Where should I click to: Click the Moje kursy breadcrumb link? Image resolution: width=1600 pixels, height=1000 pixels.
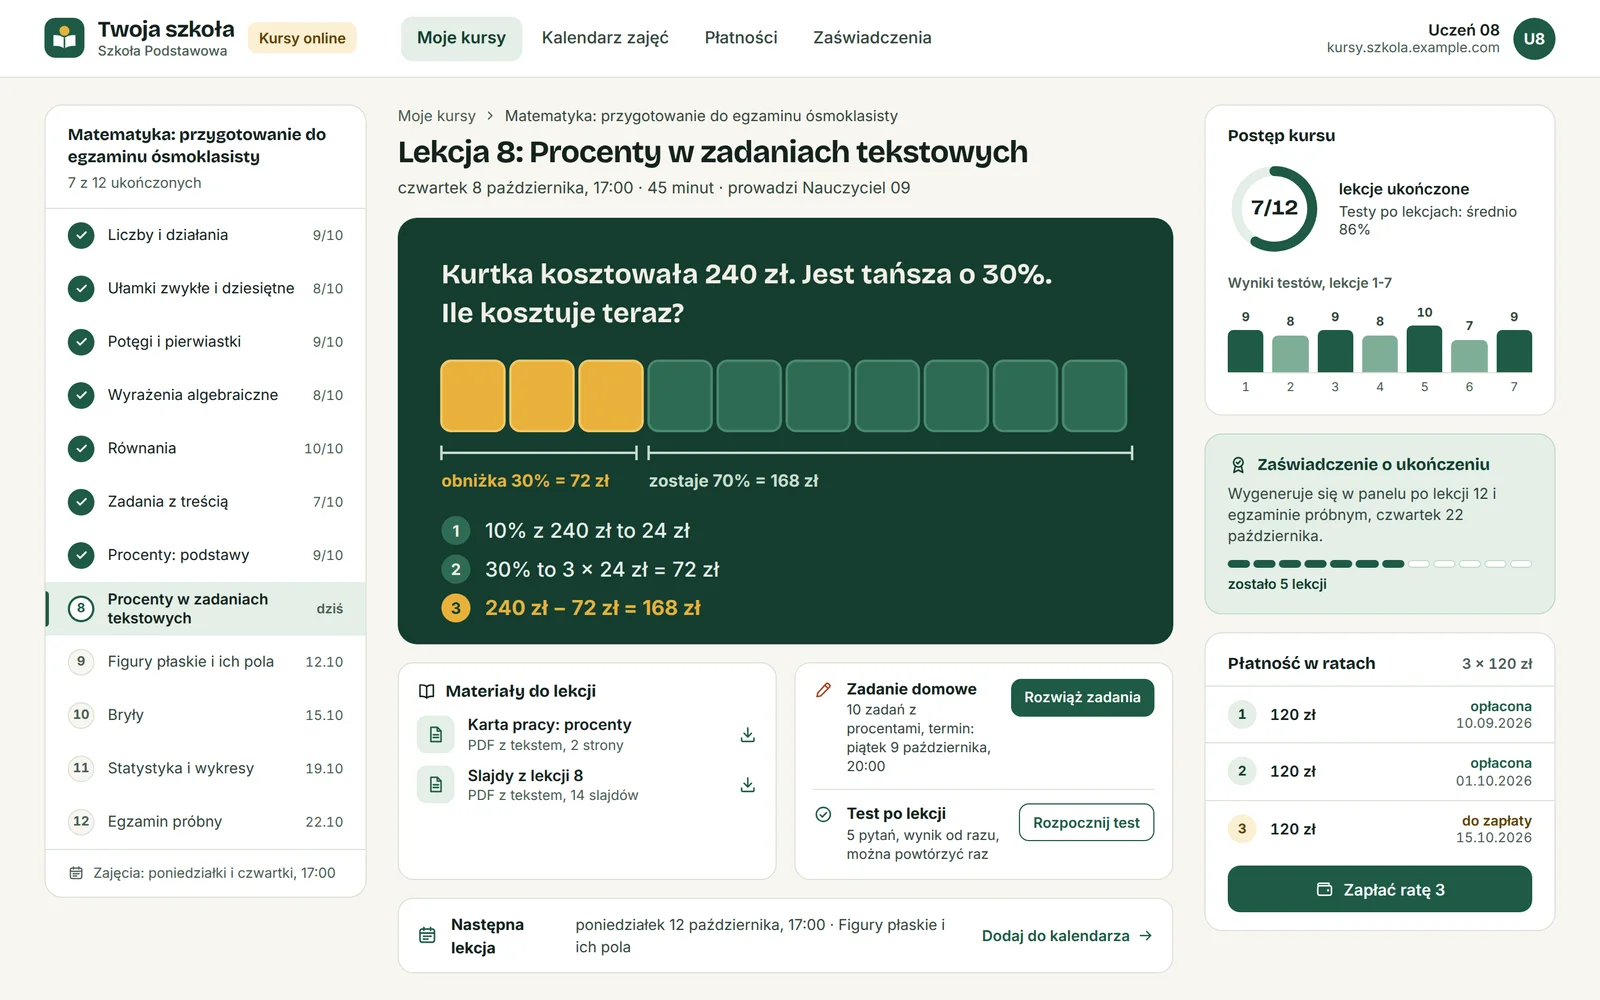437,116
